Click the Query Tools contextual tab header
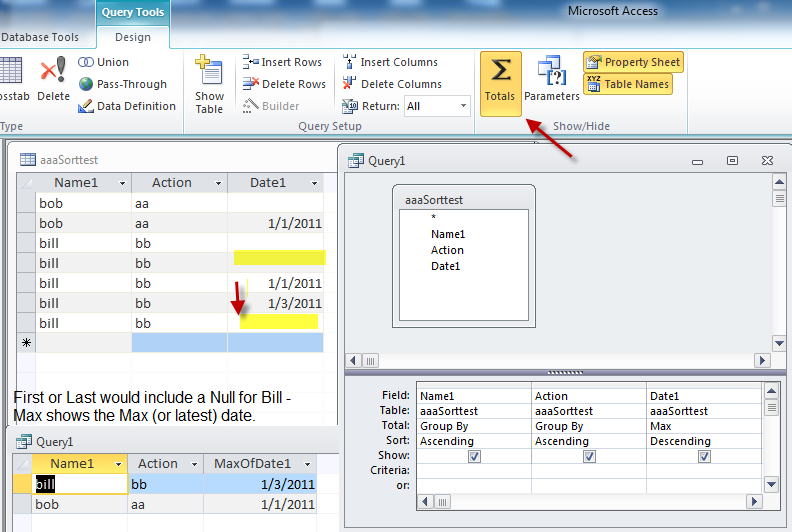 click(x=133, y=12)
